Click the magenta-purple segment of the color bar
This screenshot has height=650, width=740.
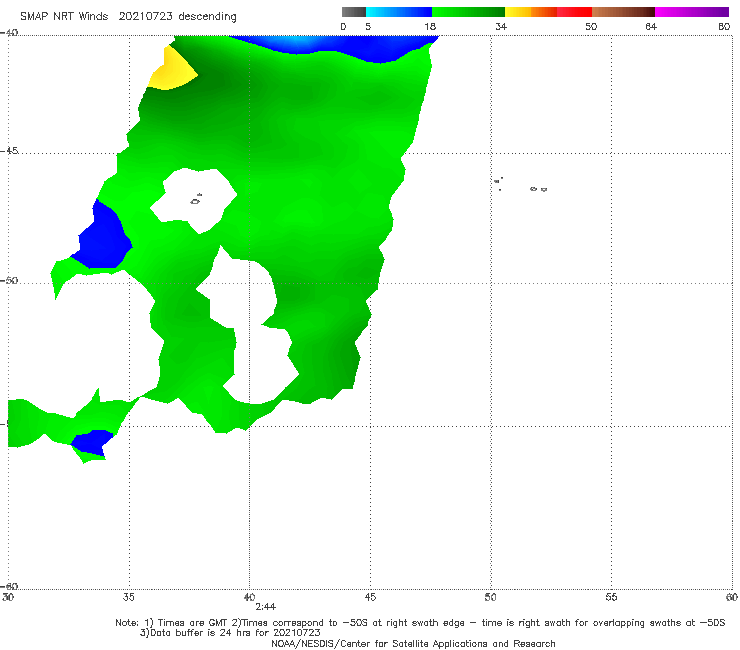pos(692,12)
